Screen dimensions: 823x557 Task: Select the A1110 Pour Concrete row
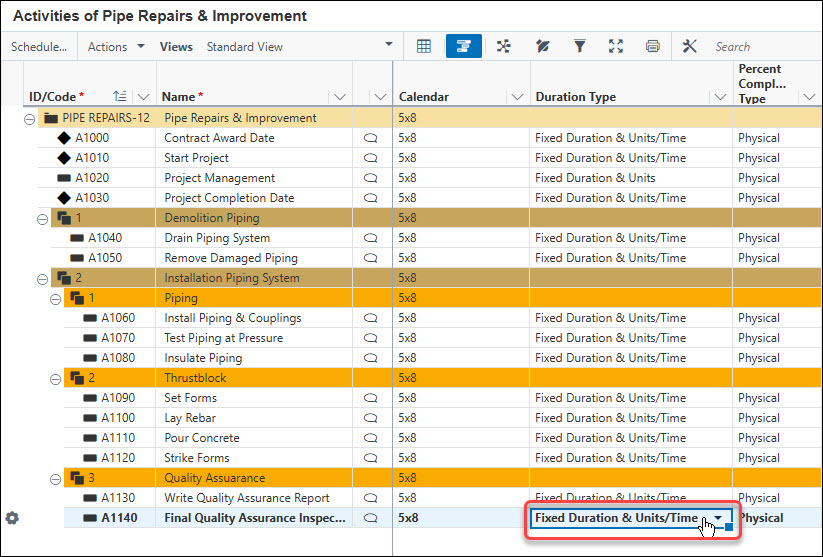tap(442, 438)
